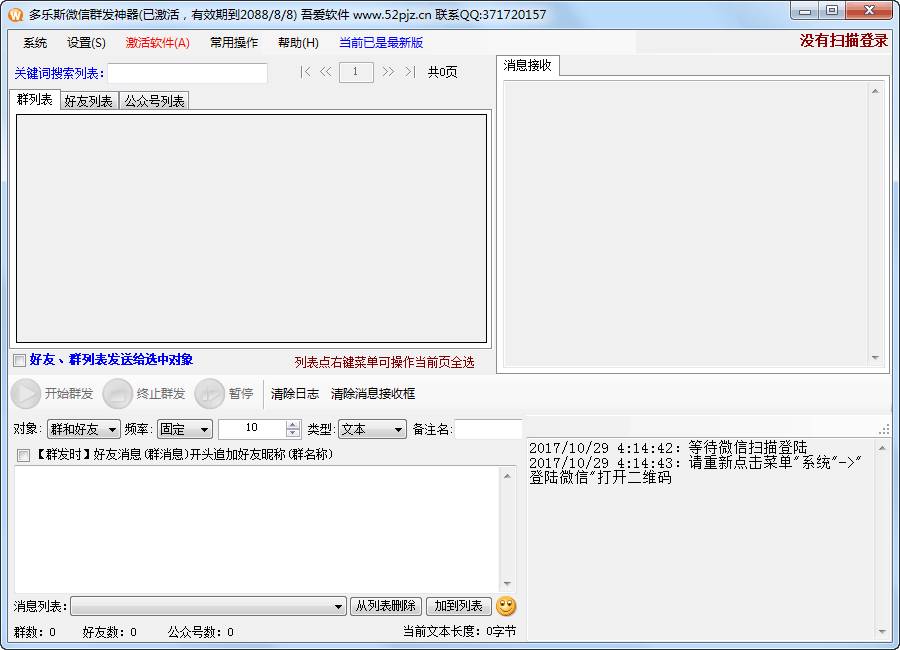
Task: Click the 从列表删除 button
Action: (386, 606)
